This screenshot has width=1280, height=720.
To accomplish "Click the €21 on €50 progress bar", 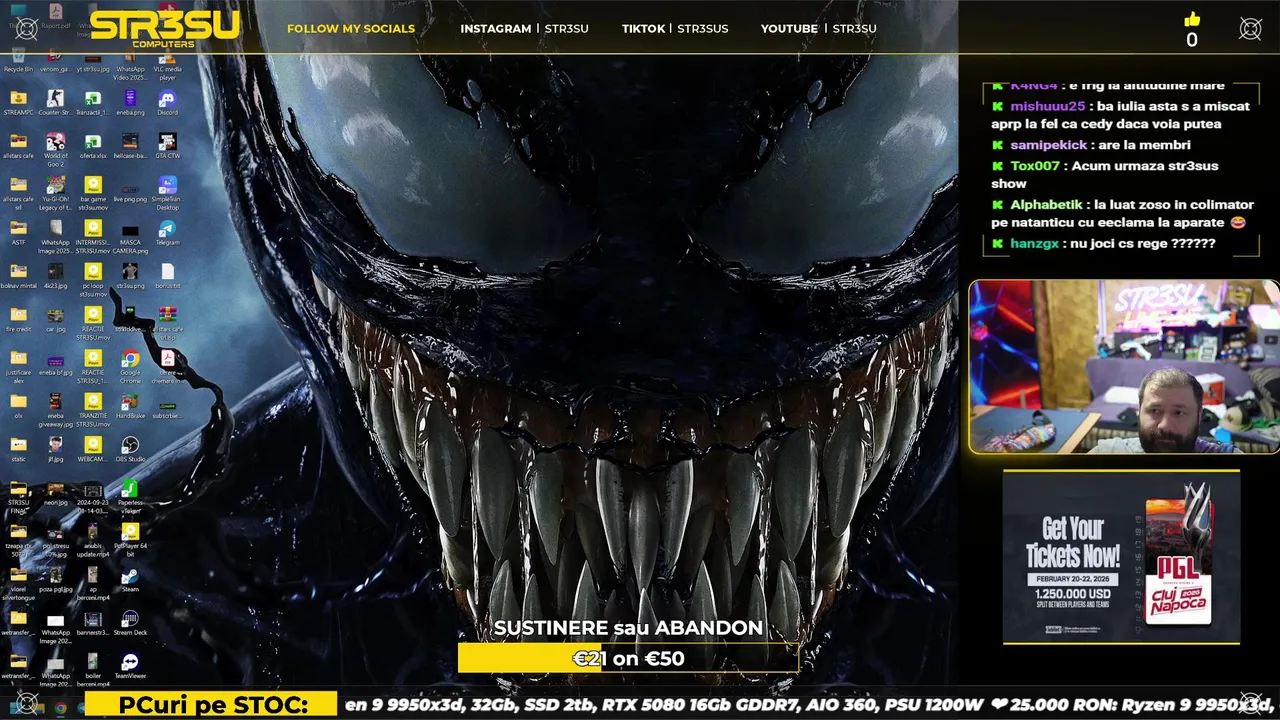I will [628, 658].
